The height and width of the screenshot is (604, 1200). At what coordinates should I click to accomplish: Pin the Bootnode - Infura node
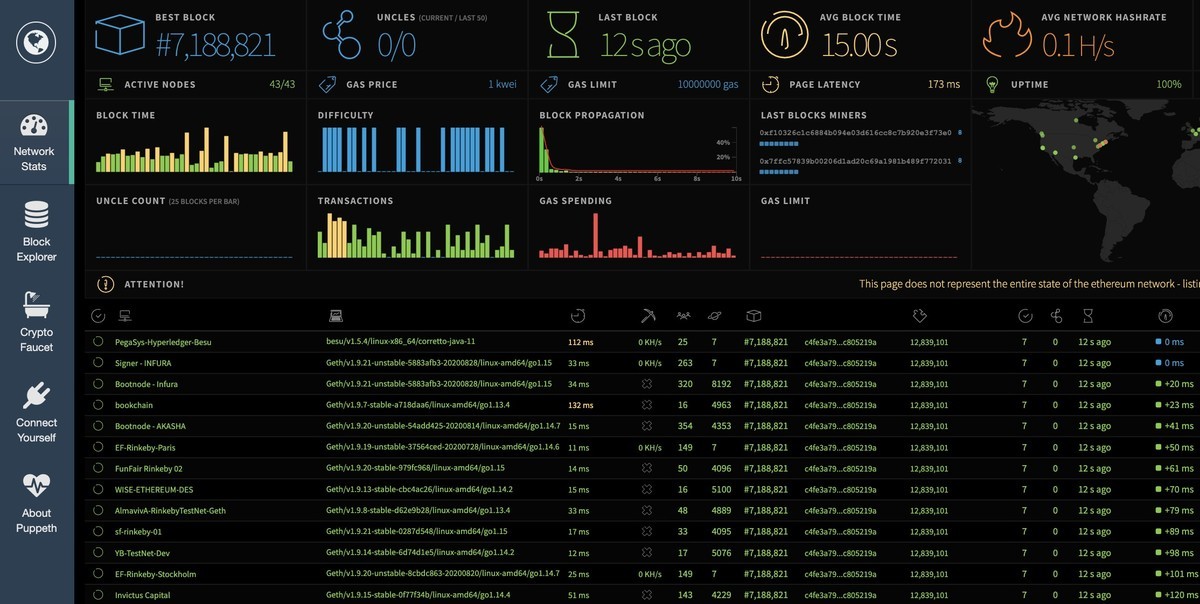pos(98,384)
